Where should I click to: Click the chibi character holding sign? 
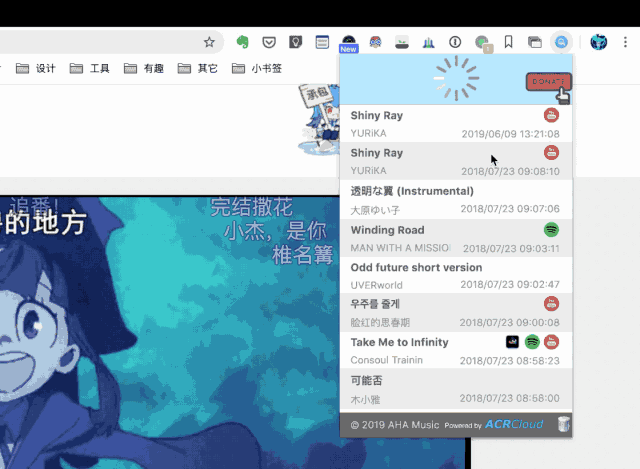pos(319,119)
